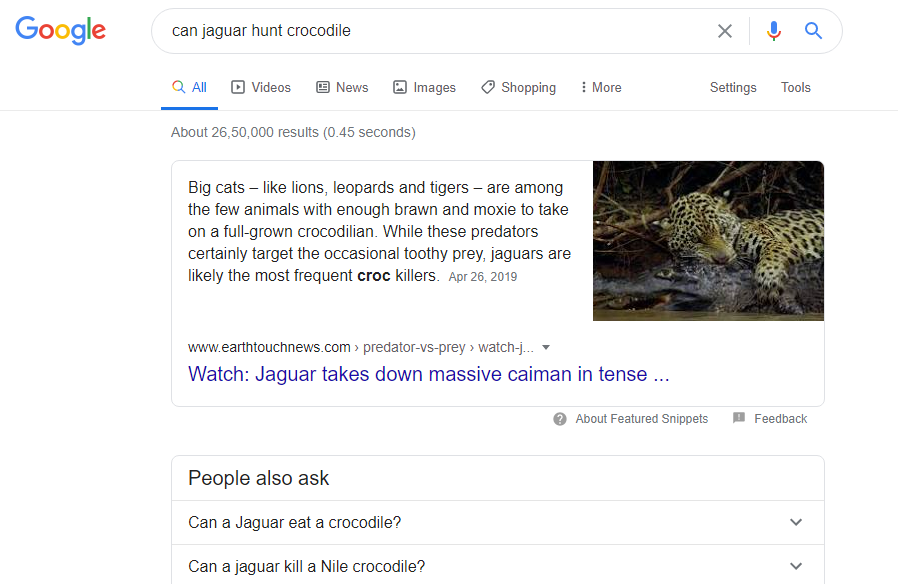The height and width of the screenshot is (584, 898).
Task: Open the More menu
Action: click(601, 88)
